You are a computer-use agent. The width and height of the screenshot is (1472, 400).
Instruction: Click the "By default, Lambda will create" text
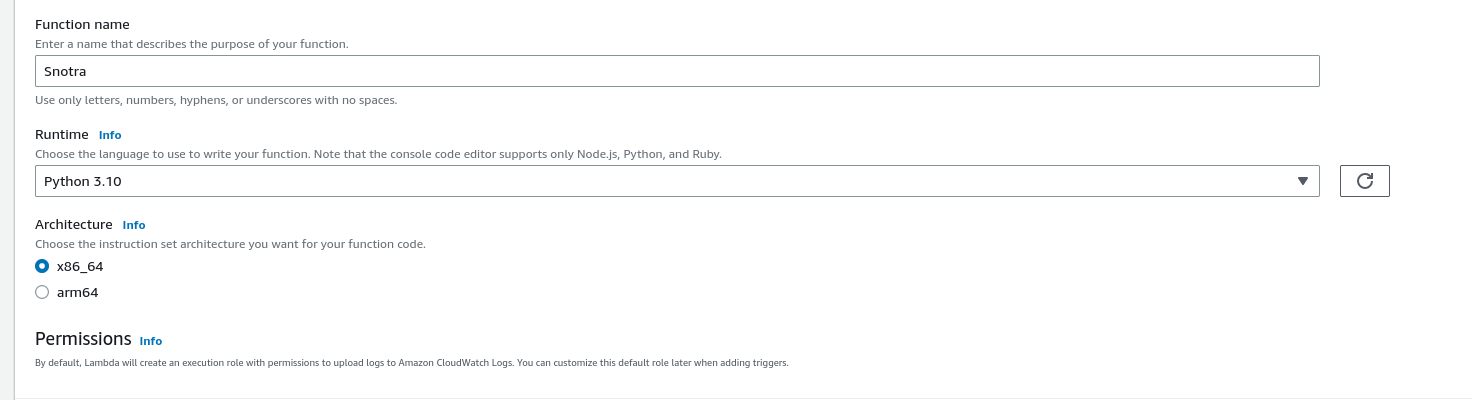click(411, 363)
